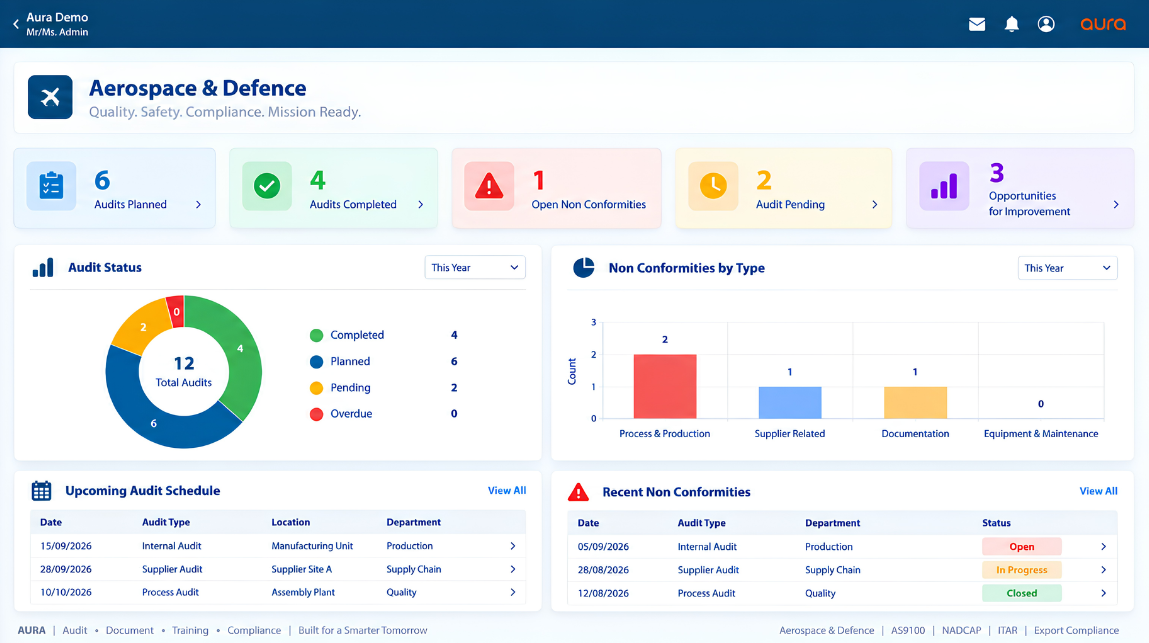1149x643 pixels.
Task: Click the yellow Documentation bar
Action: (915, 403)
